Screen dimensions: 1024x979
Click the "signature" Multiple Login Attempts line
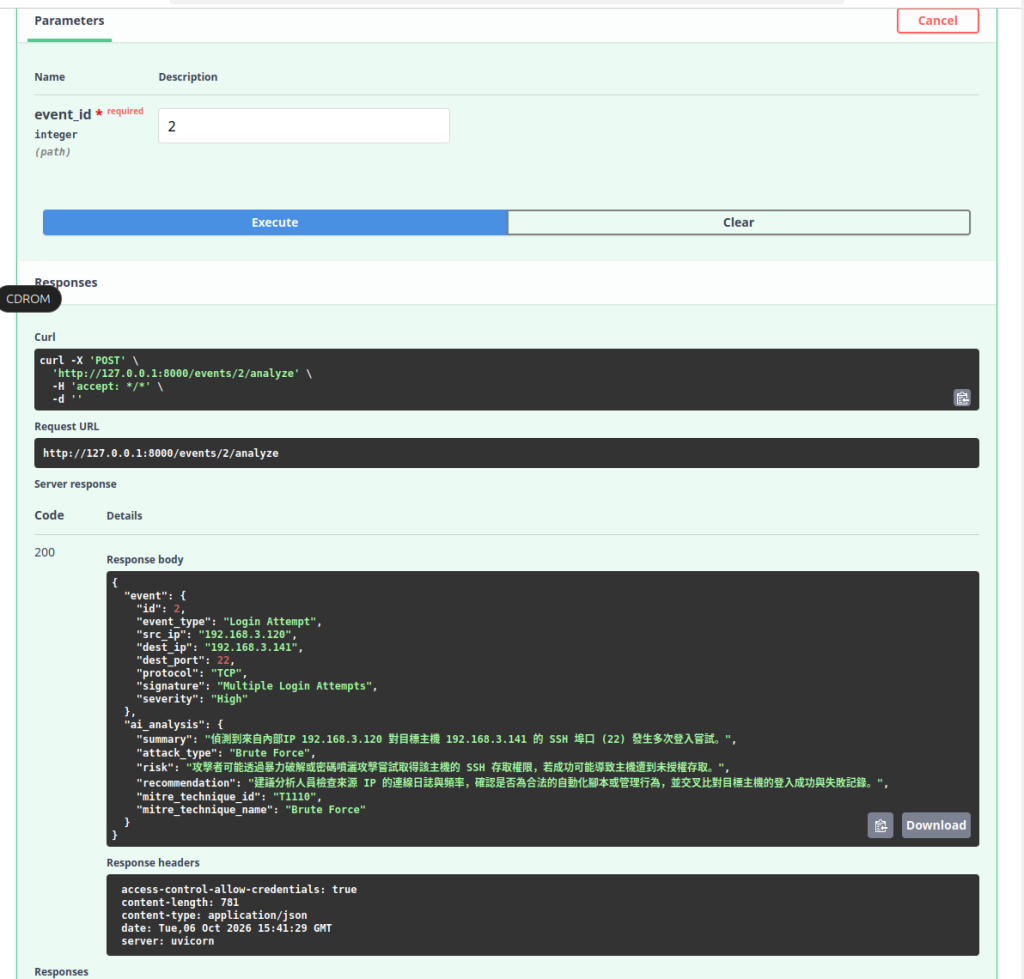pyautogui.click(x=257, y=686)
